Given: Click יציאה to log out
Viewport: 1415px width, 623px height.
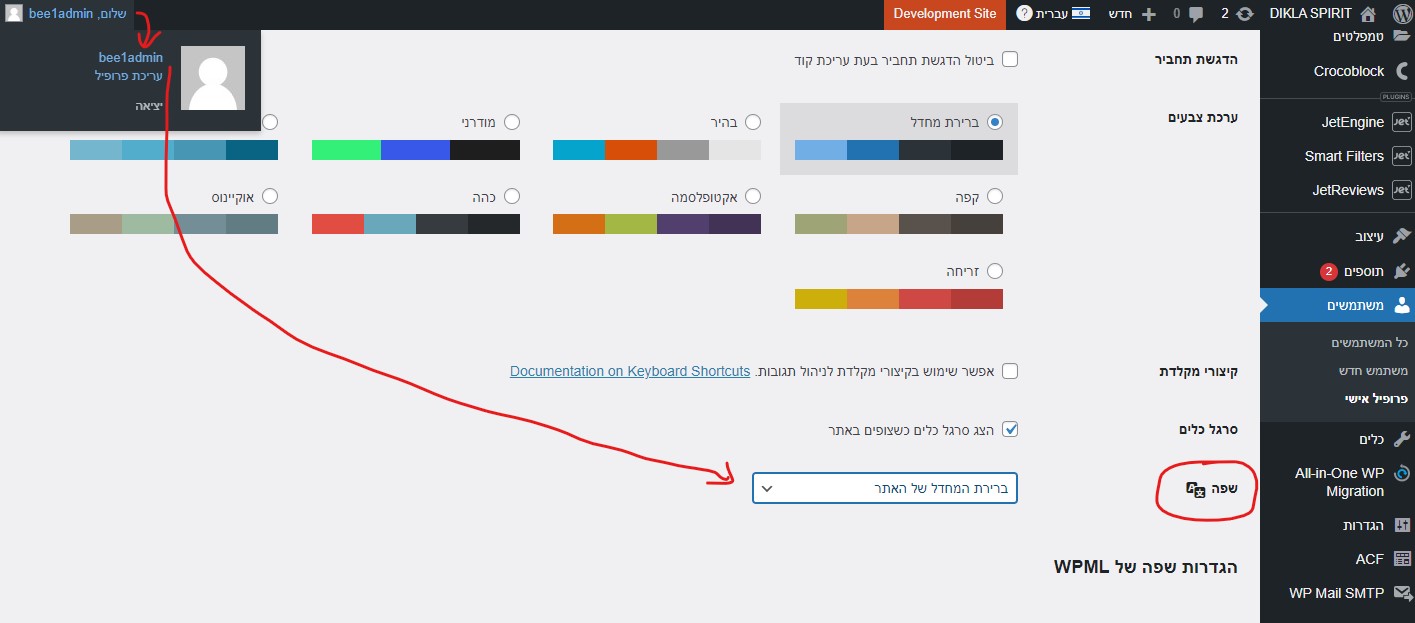Looking at the screenshot, I should [150, 105].
